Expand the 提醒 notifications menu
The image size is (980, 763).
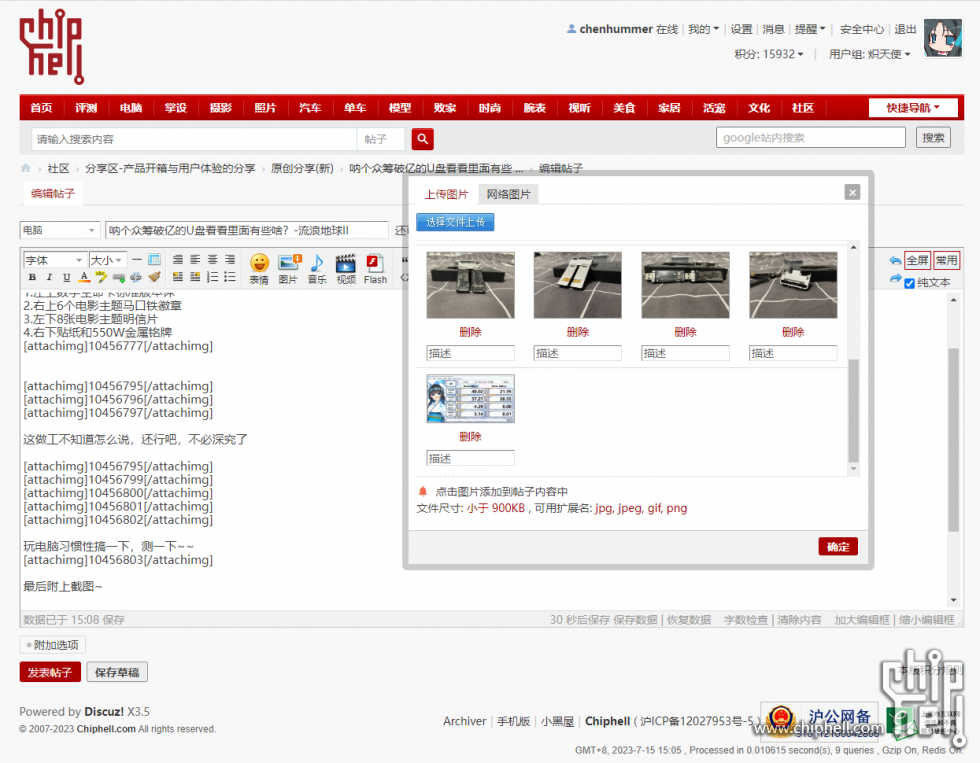pos(810,29)
